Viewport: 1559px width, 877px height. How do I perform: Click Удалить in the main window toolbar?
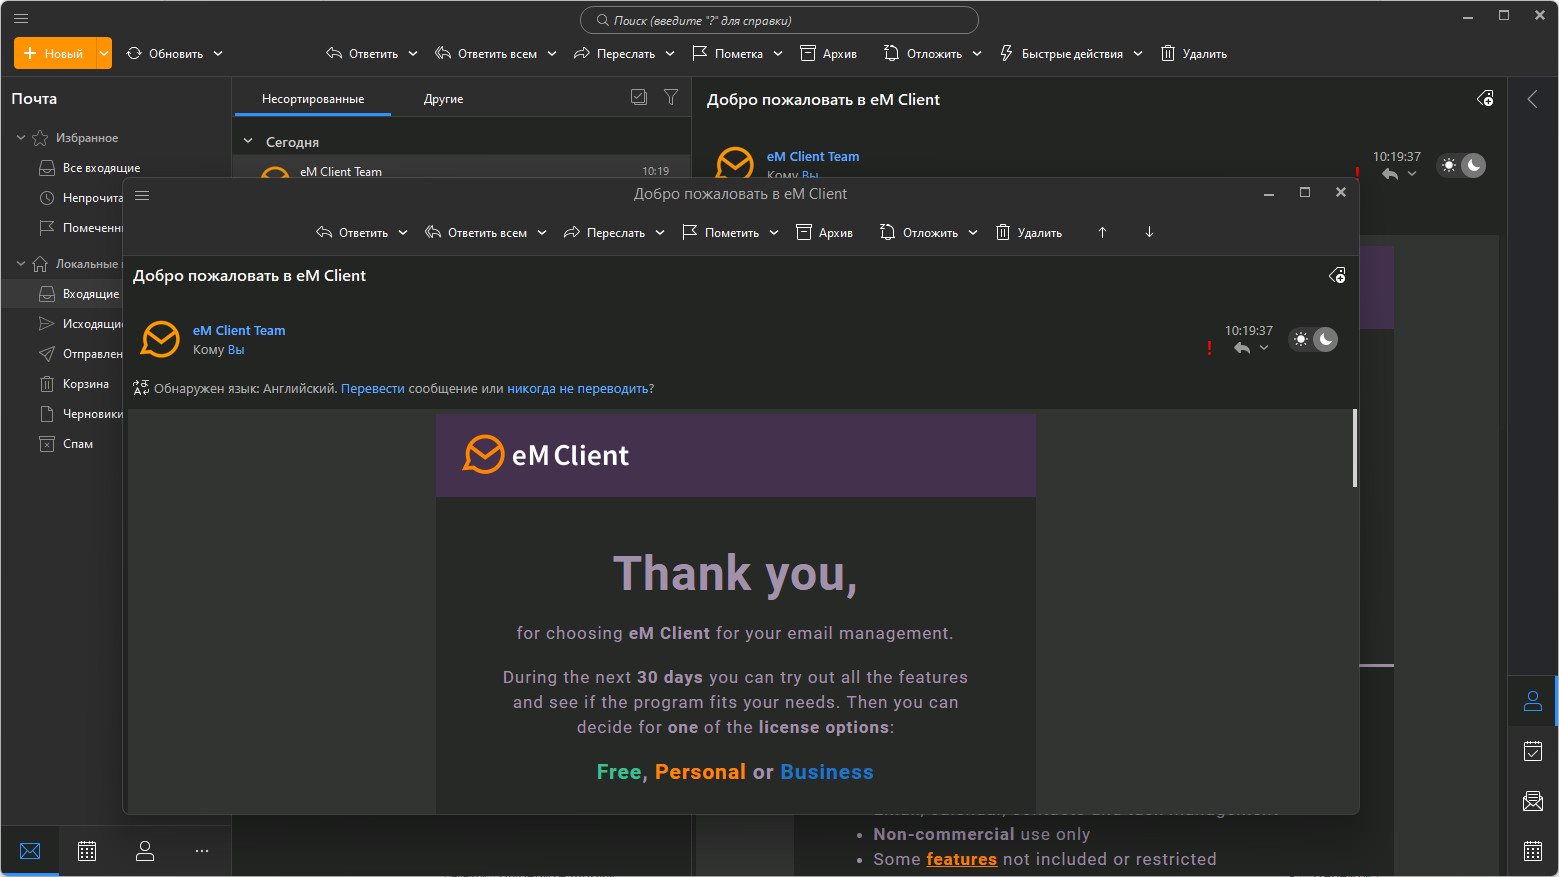point(1194,54)
